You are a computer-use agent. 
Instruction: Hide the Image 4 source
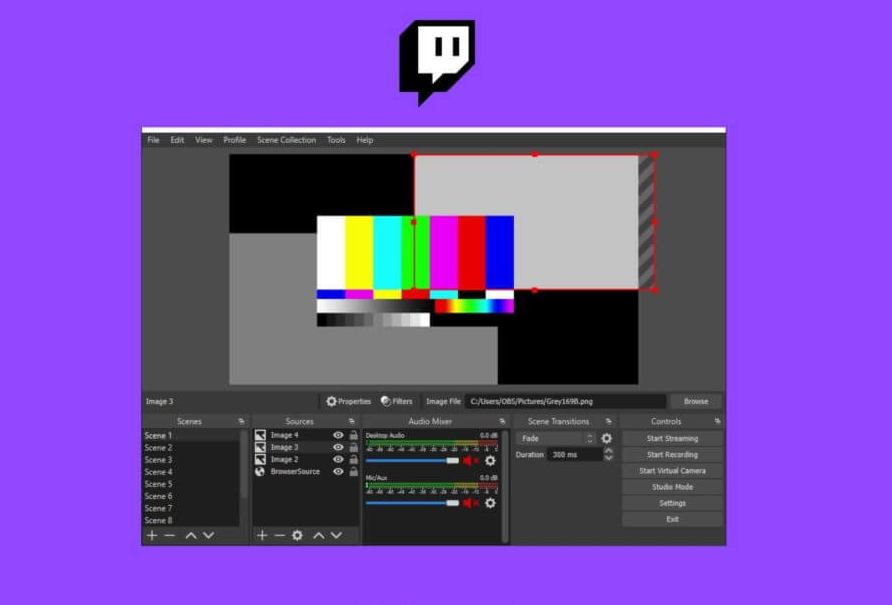pyautogui.click(x=338, y=435)
